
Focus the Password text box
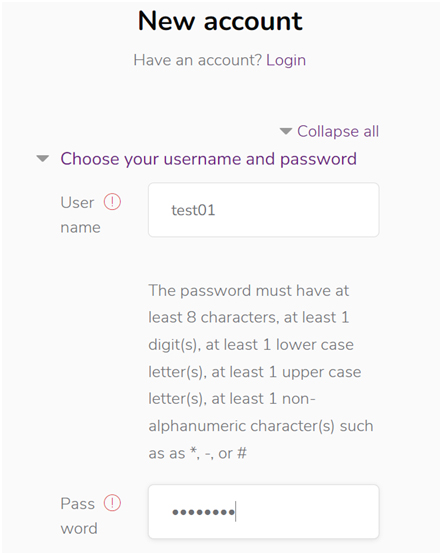264,511
